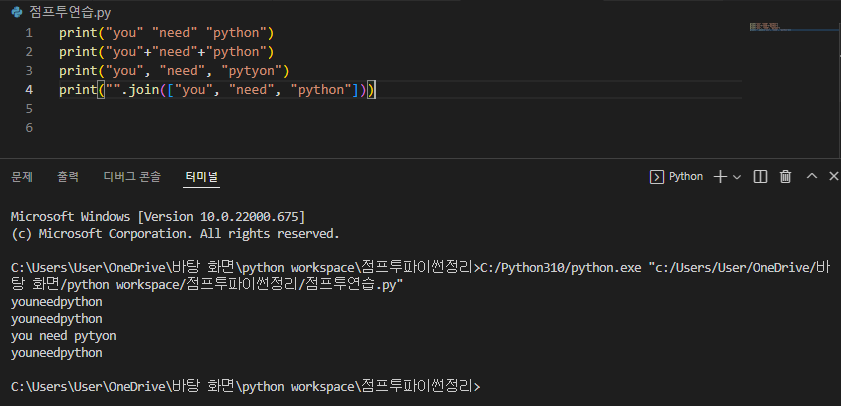Close the terminal panel with the X
The height and width of the screenshot is (406, 841).
[x=833, y=176]
